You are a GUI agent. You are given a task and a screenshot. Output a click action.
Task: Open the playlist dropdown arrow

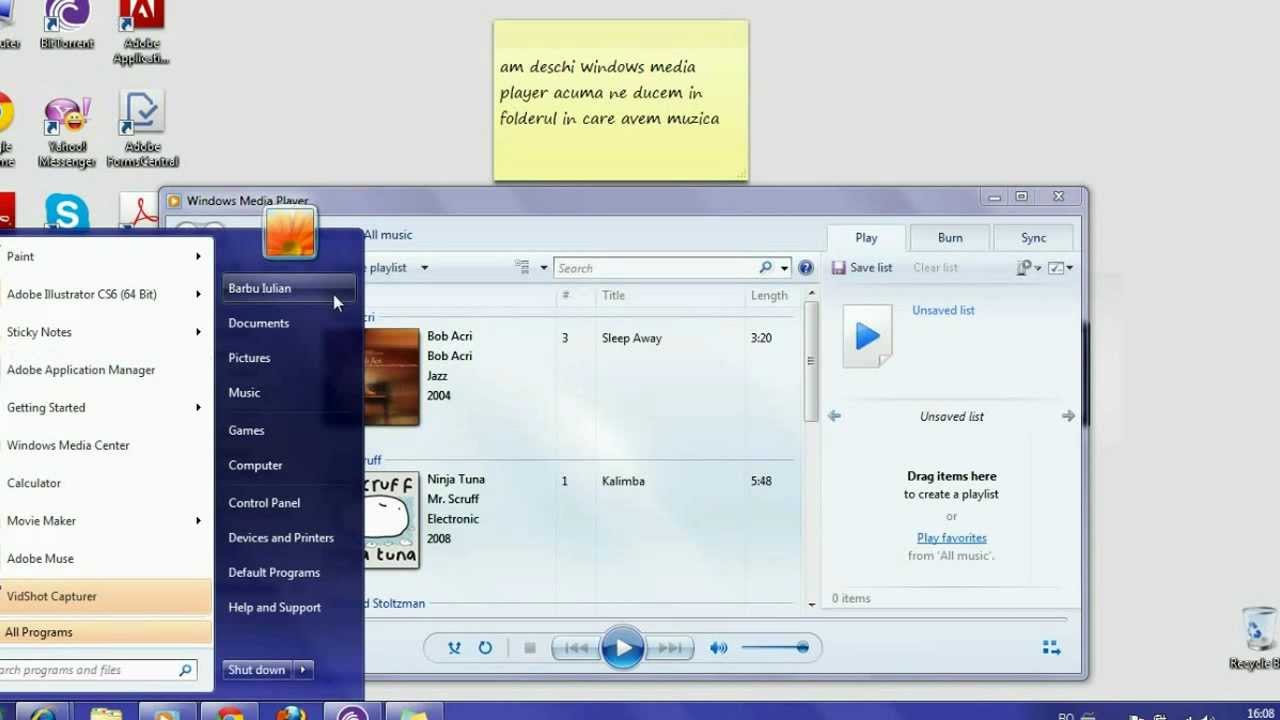[424, 268]
